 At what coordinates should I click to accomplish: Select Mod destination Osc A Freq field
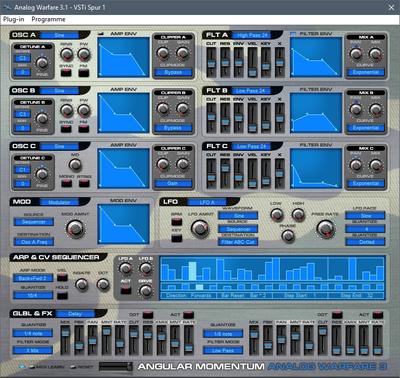click(34, 242)
